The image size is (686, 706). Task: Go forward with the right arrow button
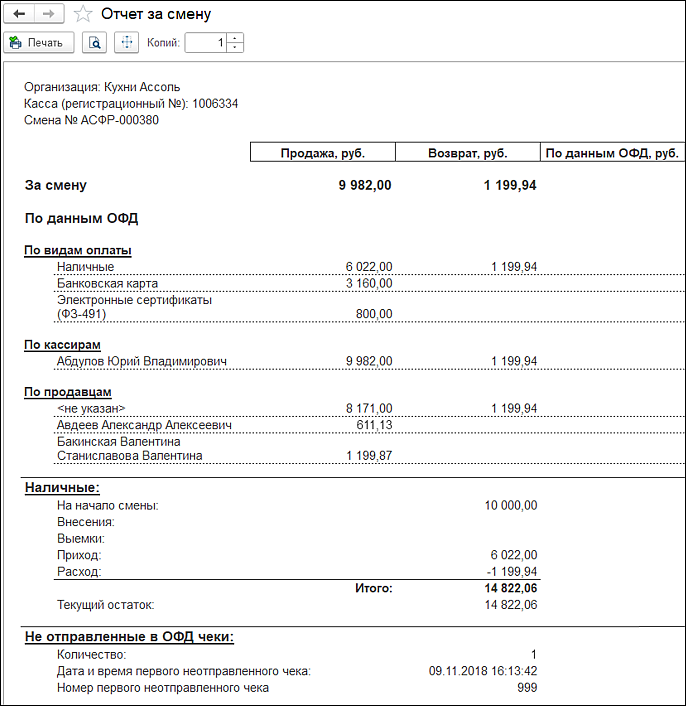[49, 14]
